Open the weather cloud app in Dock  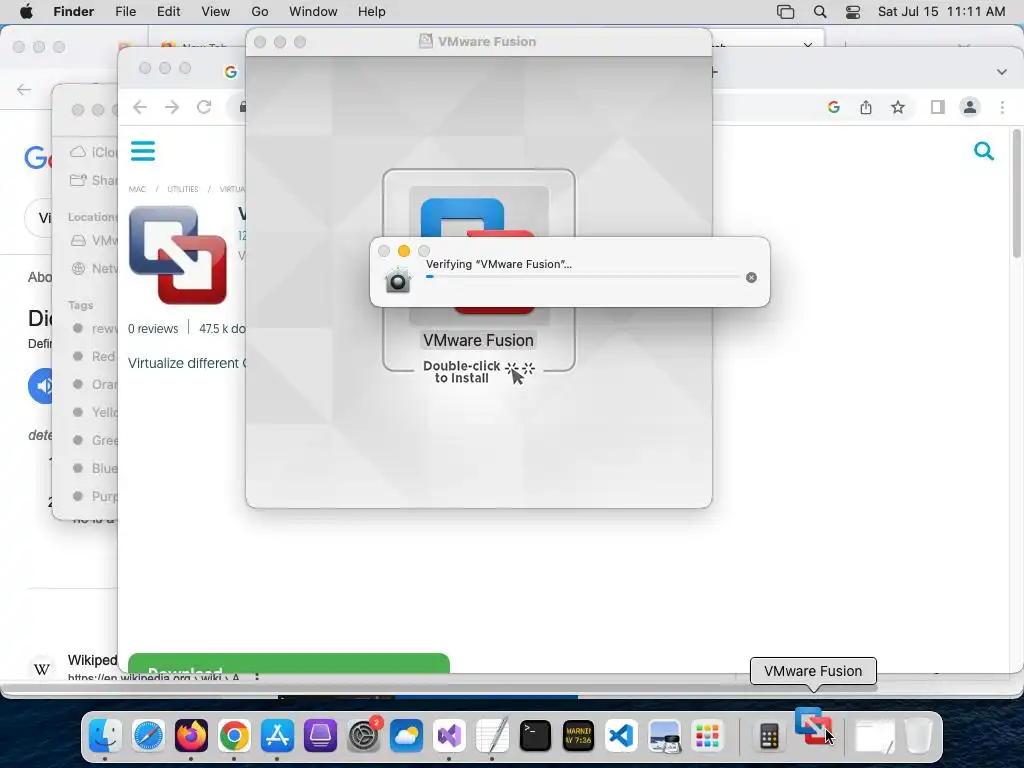click(406, 736)
